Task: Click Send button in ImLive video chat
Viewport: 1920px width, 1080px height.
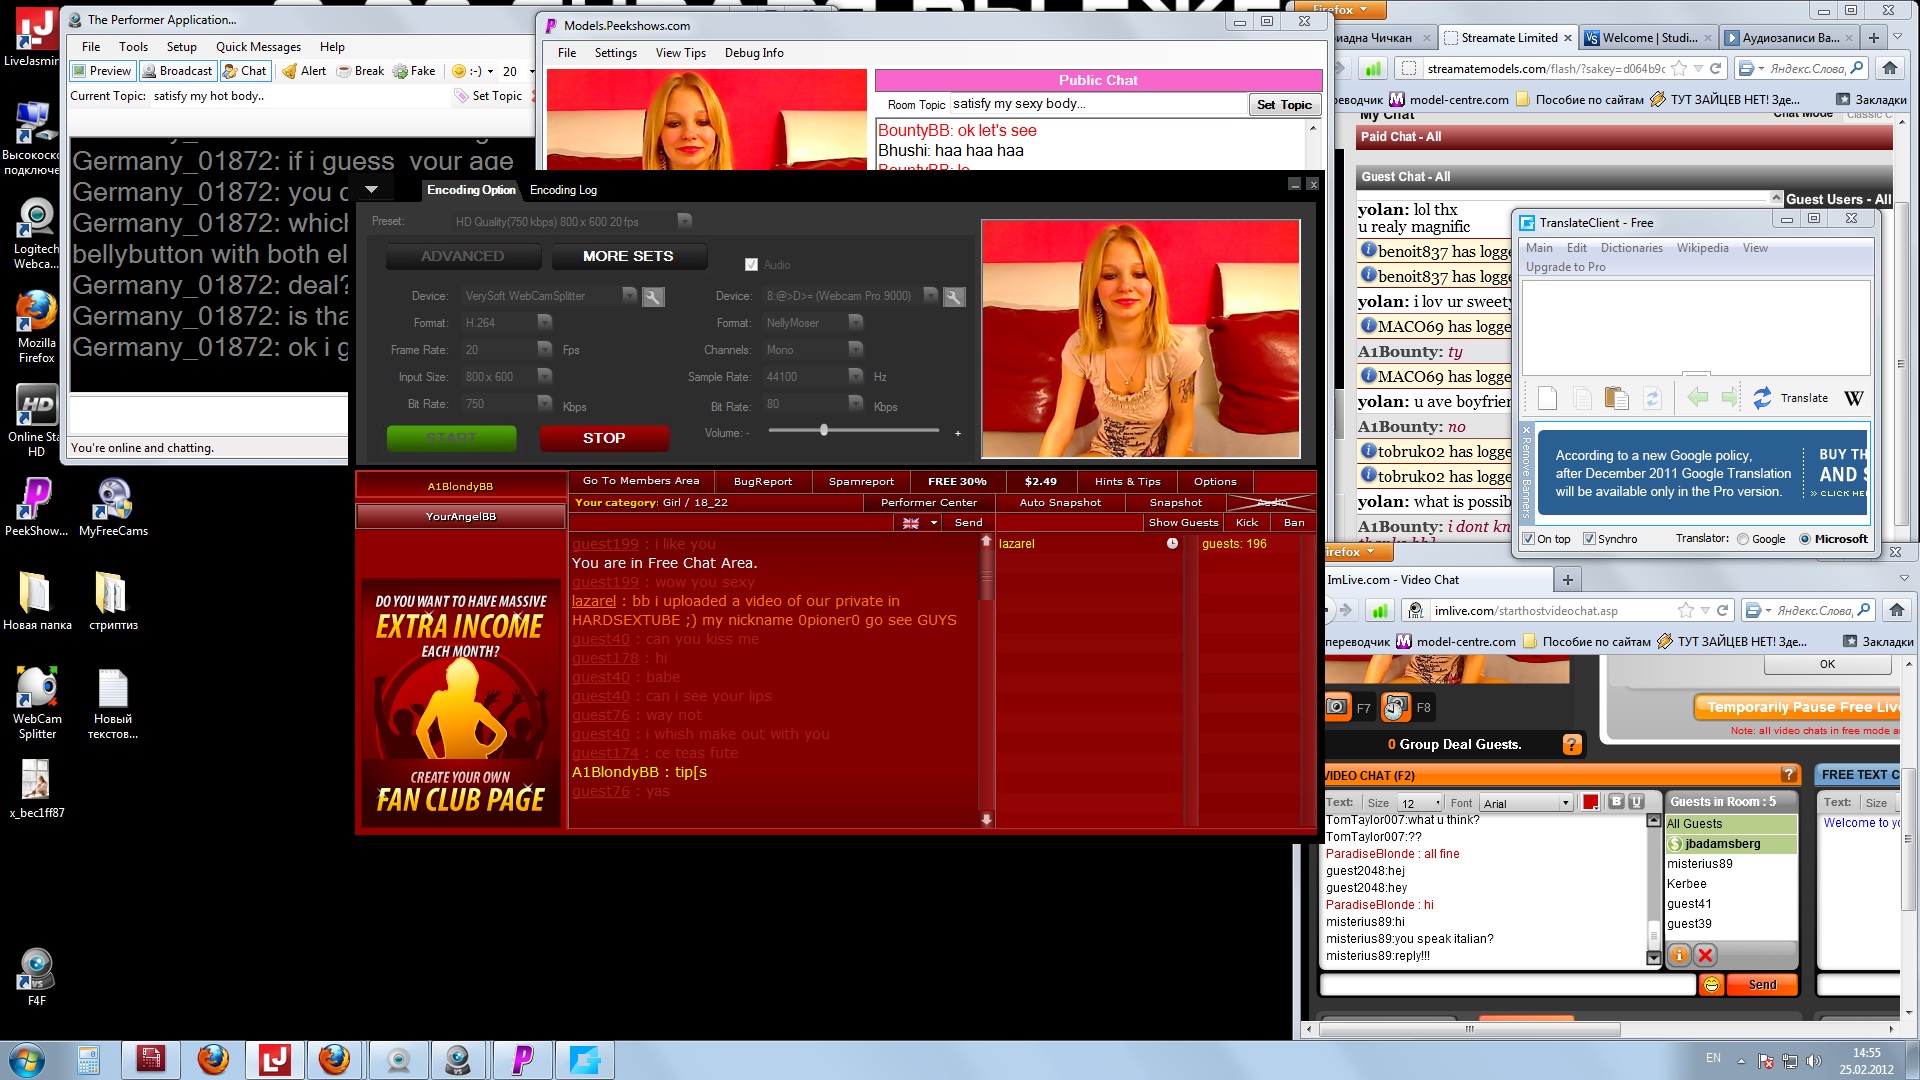Action: pyautogui.click(x=1762, y=985)
